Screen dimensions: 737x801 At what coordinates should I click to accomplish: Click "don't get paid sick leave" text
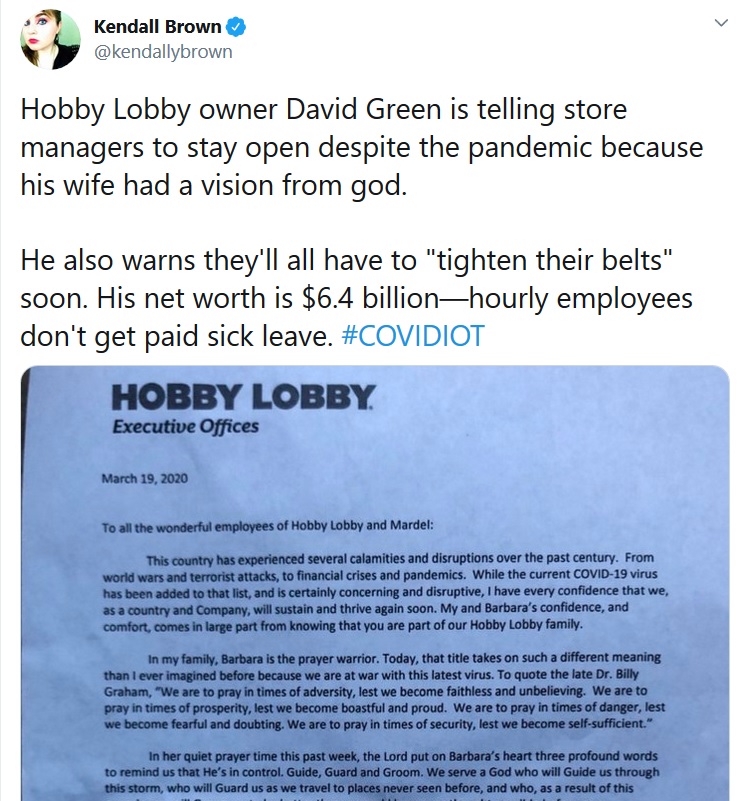tap(177, 336)
